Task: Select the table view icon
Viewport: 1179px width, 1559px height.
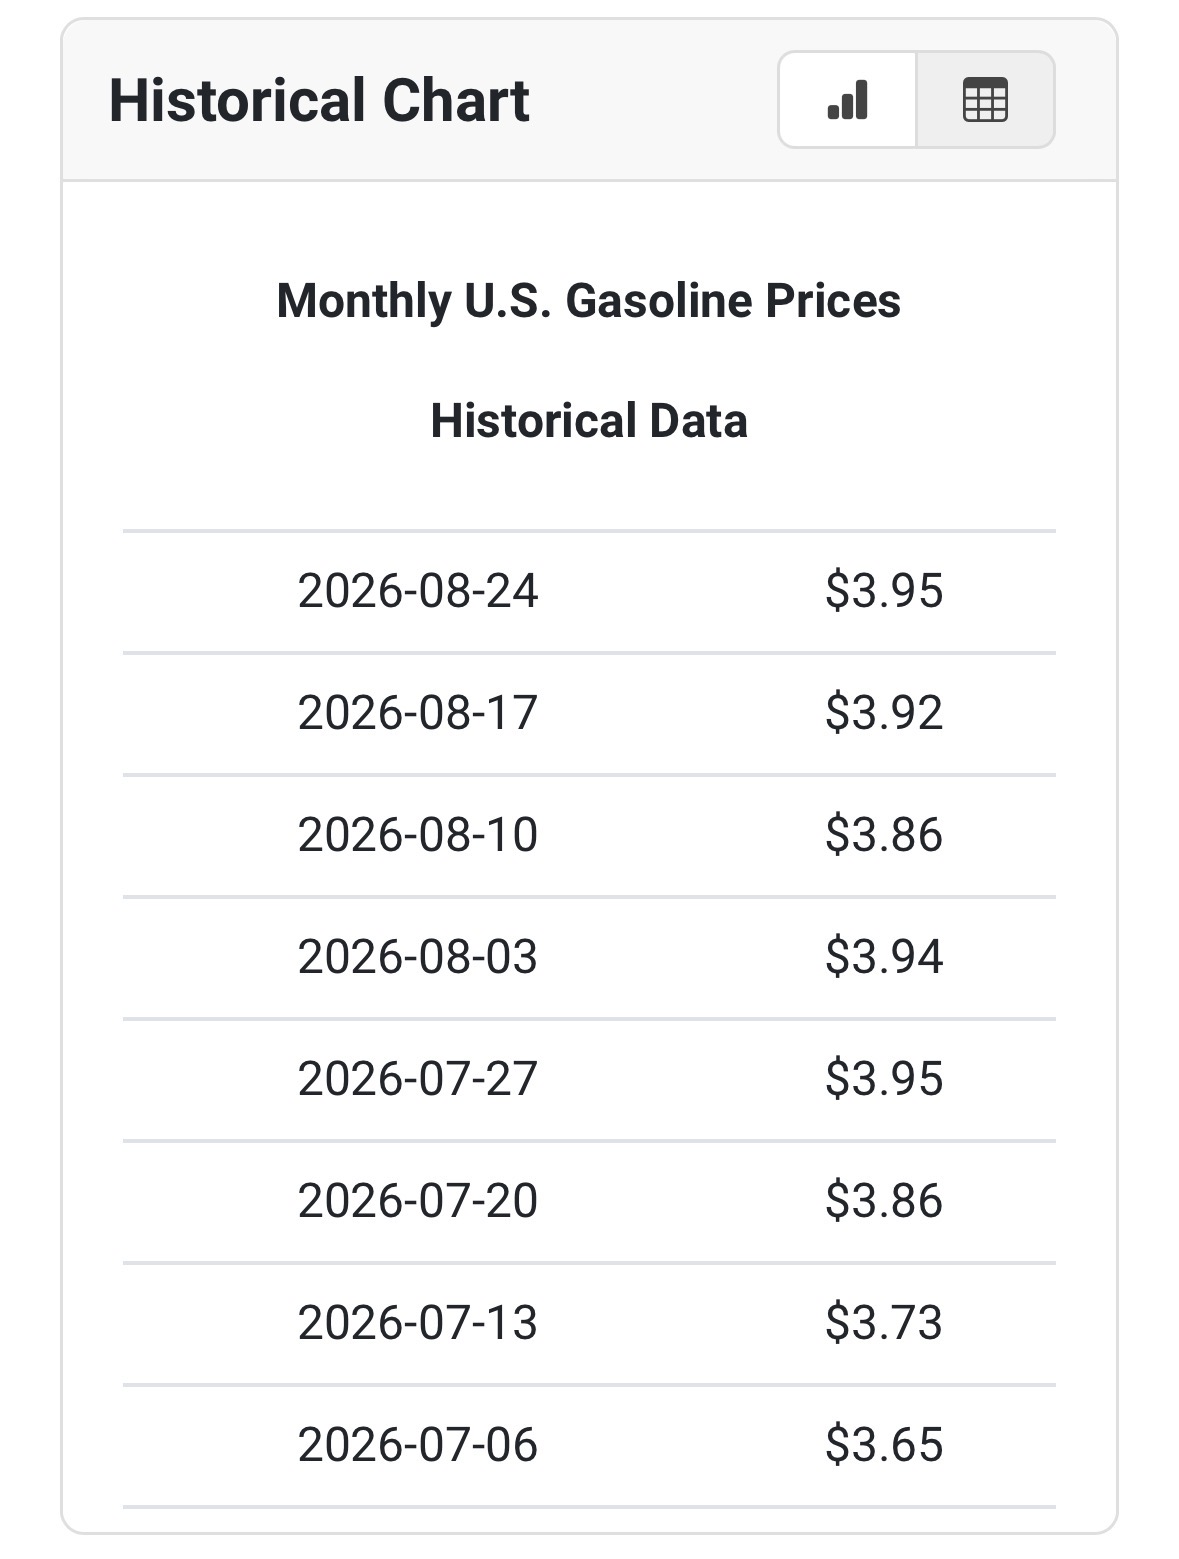Action: pyautogui.click(x=985, y=100)
